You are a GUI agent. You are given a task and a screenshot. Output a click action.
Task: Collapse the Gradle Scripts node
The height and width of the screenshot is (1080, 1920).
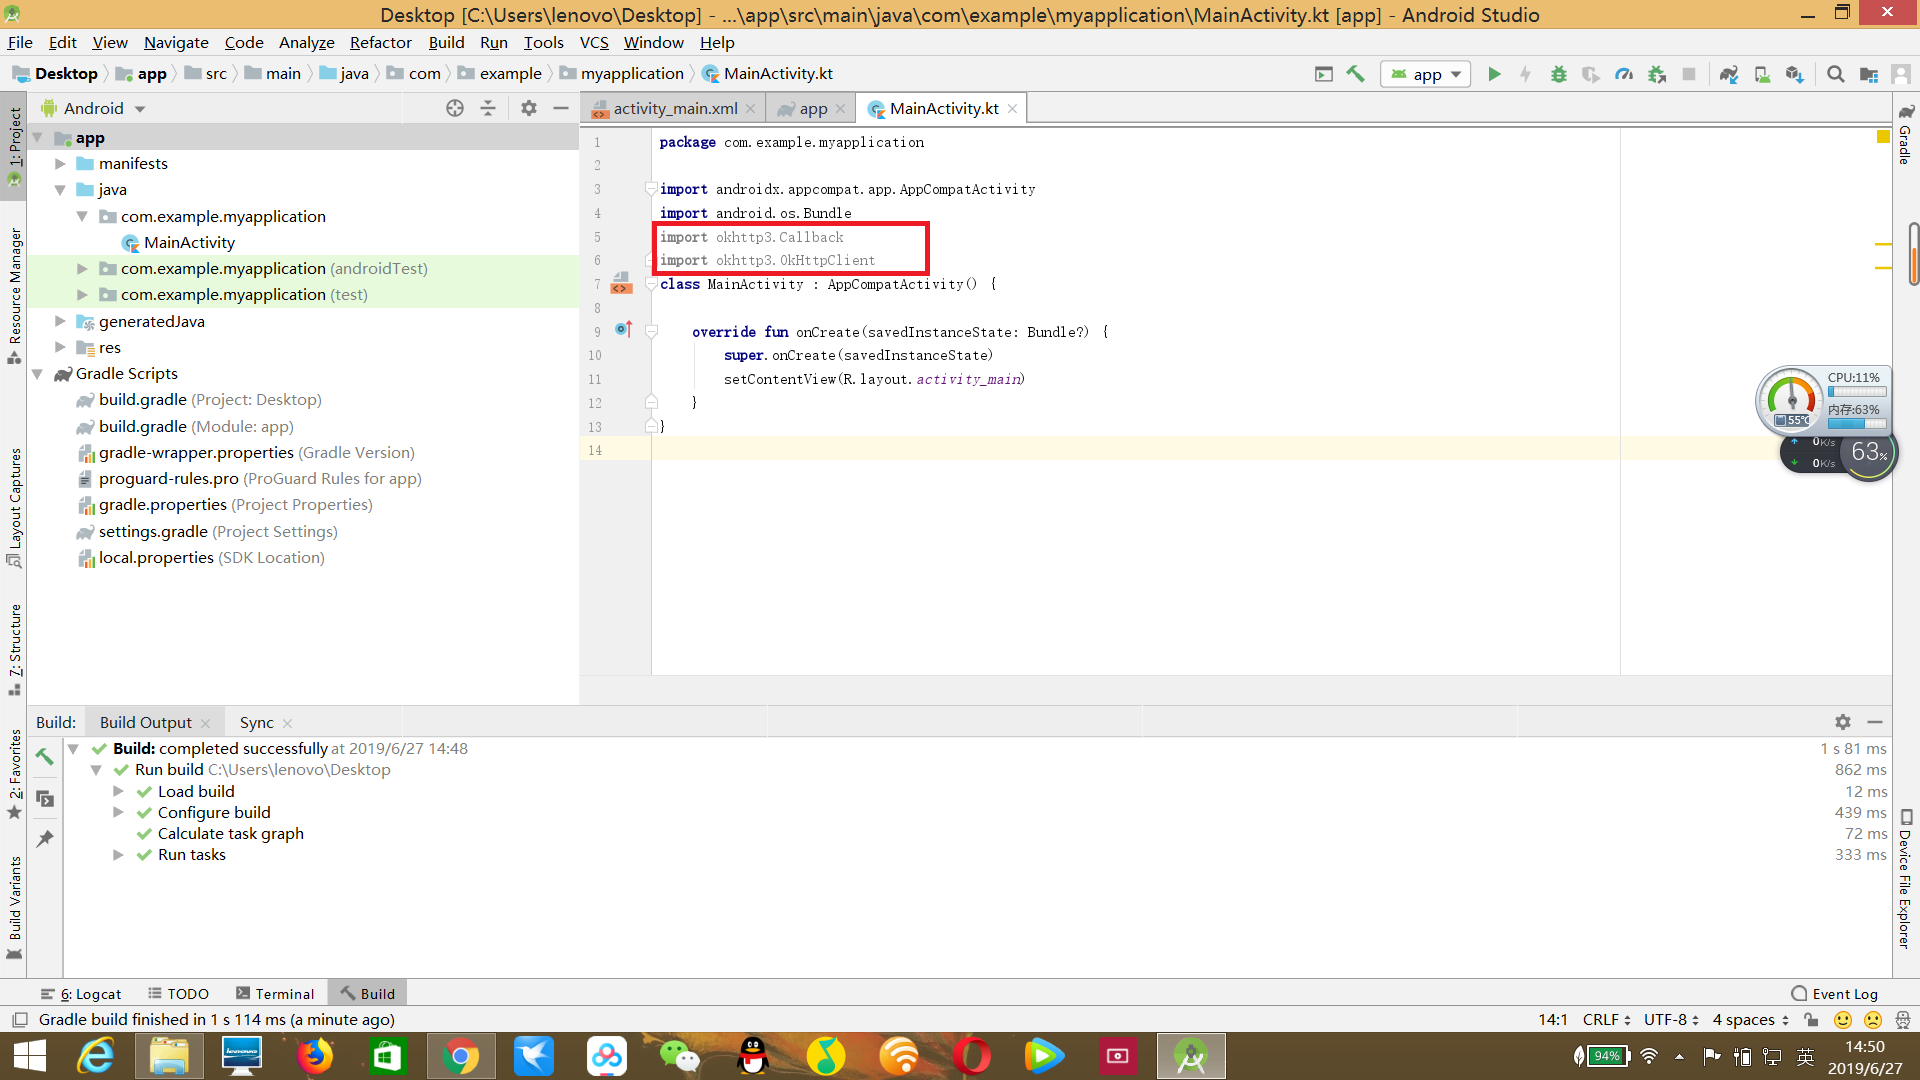37,374
